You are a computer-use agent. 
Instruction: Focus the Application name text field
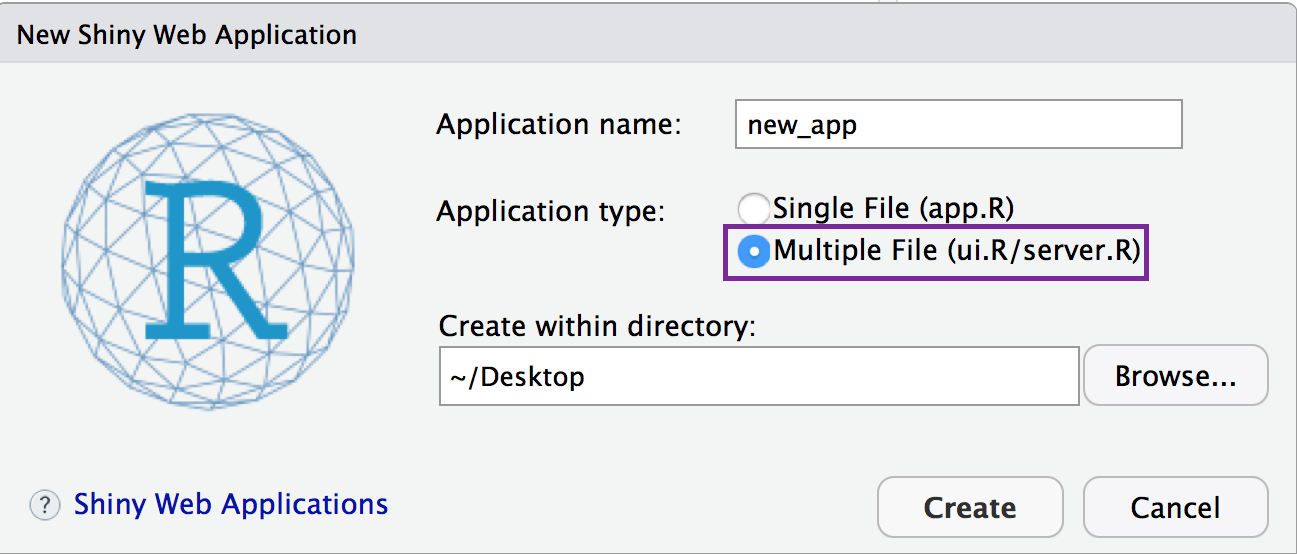coord(958,124)
